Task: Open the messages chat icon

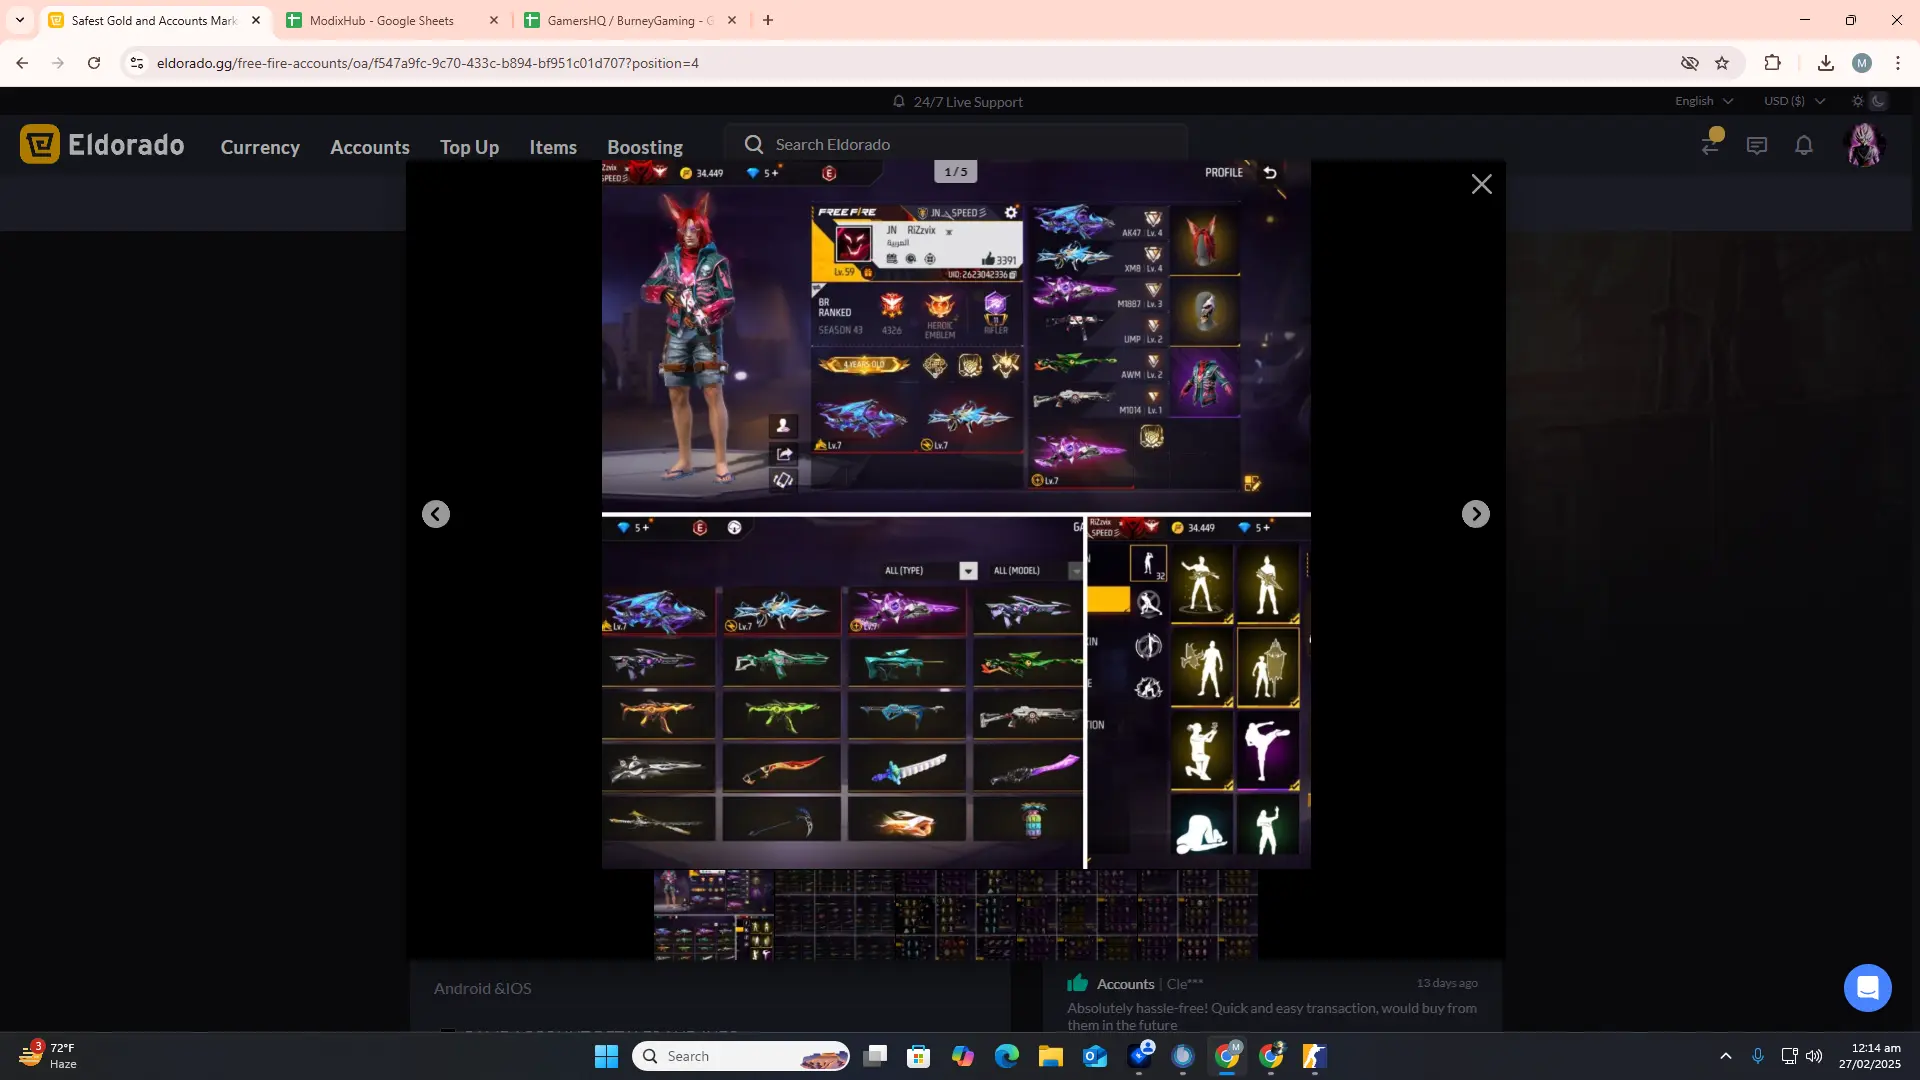Action: pyautogui.click(x=1756, y=146)
